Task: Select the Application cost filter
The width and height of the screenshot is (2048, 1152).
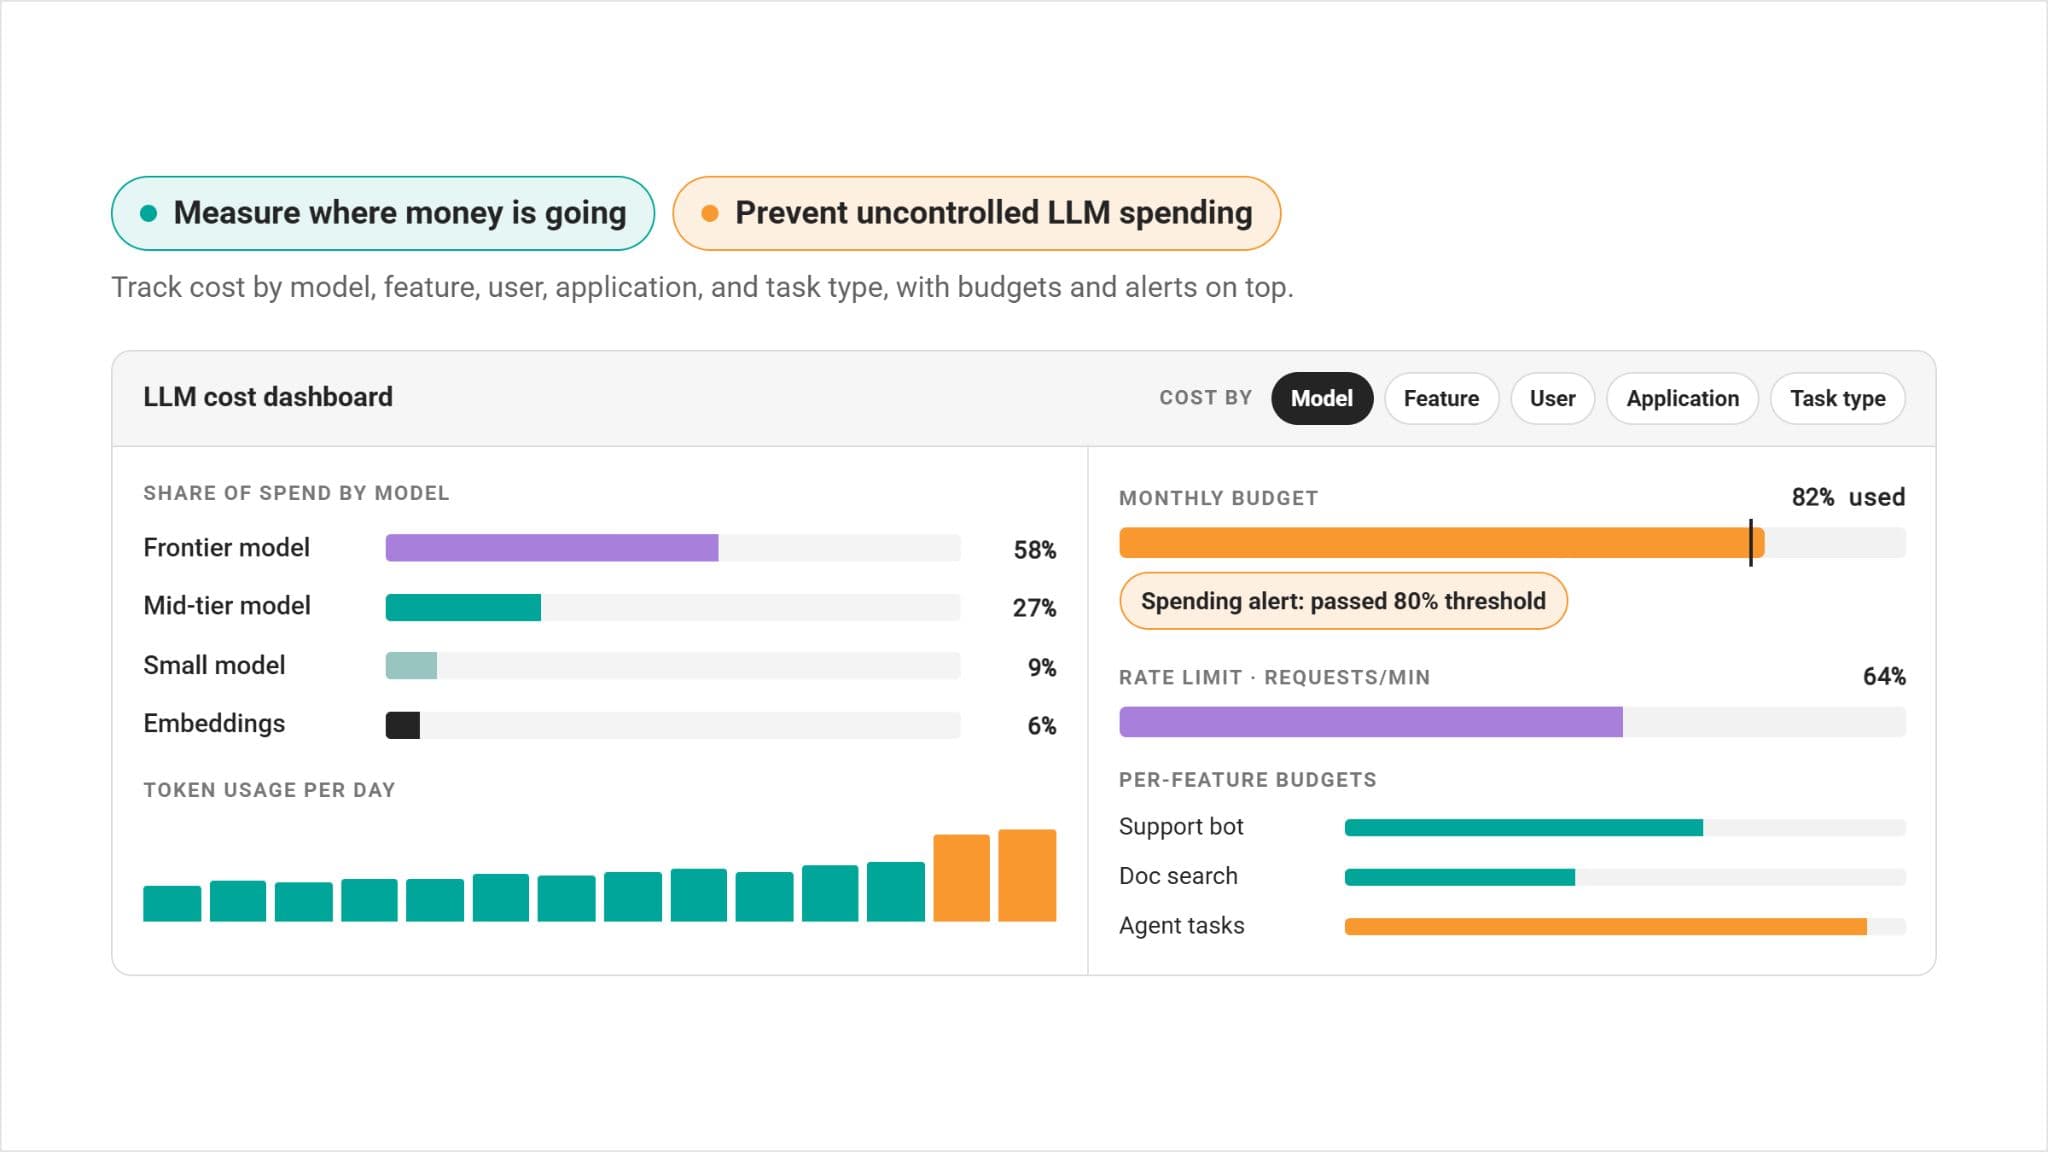Action: (1682, 398)
